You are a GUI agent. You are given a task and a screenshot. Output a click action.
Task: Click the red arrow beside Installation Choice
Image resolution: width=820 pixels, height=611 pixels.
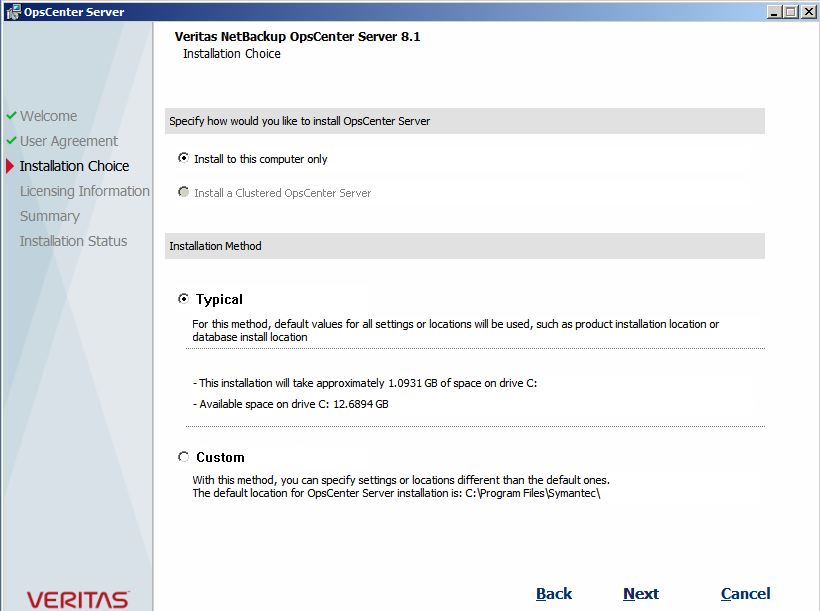pyautogui.click(x=10, y=166)
